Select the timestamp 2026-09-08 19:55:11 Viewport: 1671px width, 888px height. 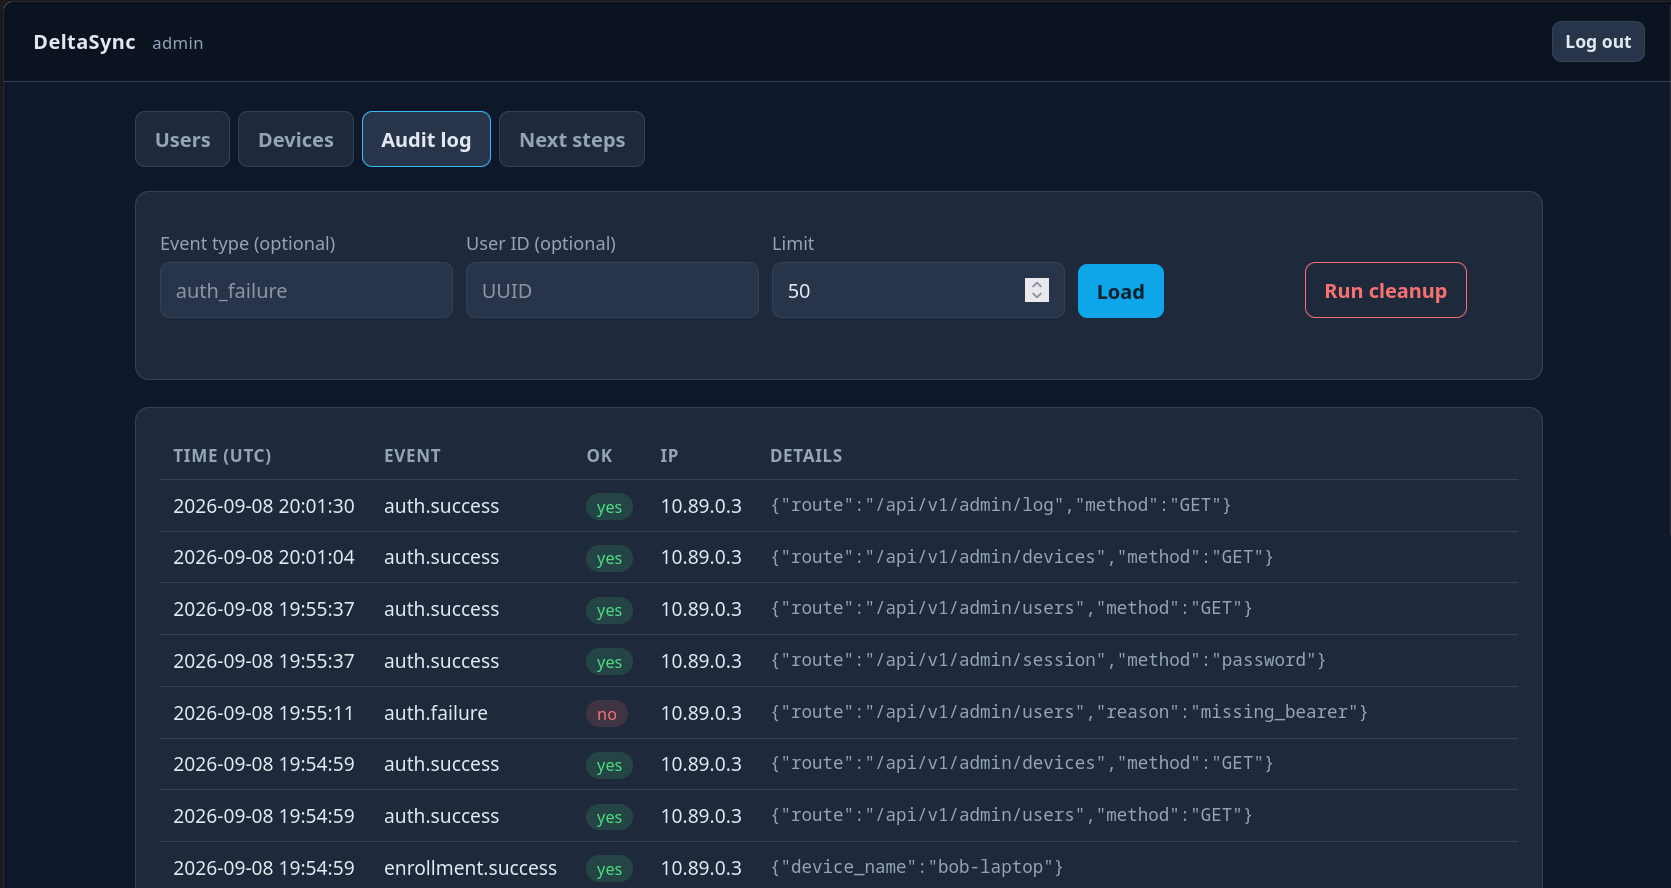point(264,713)
